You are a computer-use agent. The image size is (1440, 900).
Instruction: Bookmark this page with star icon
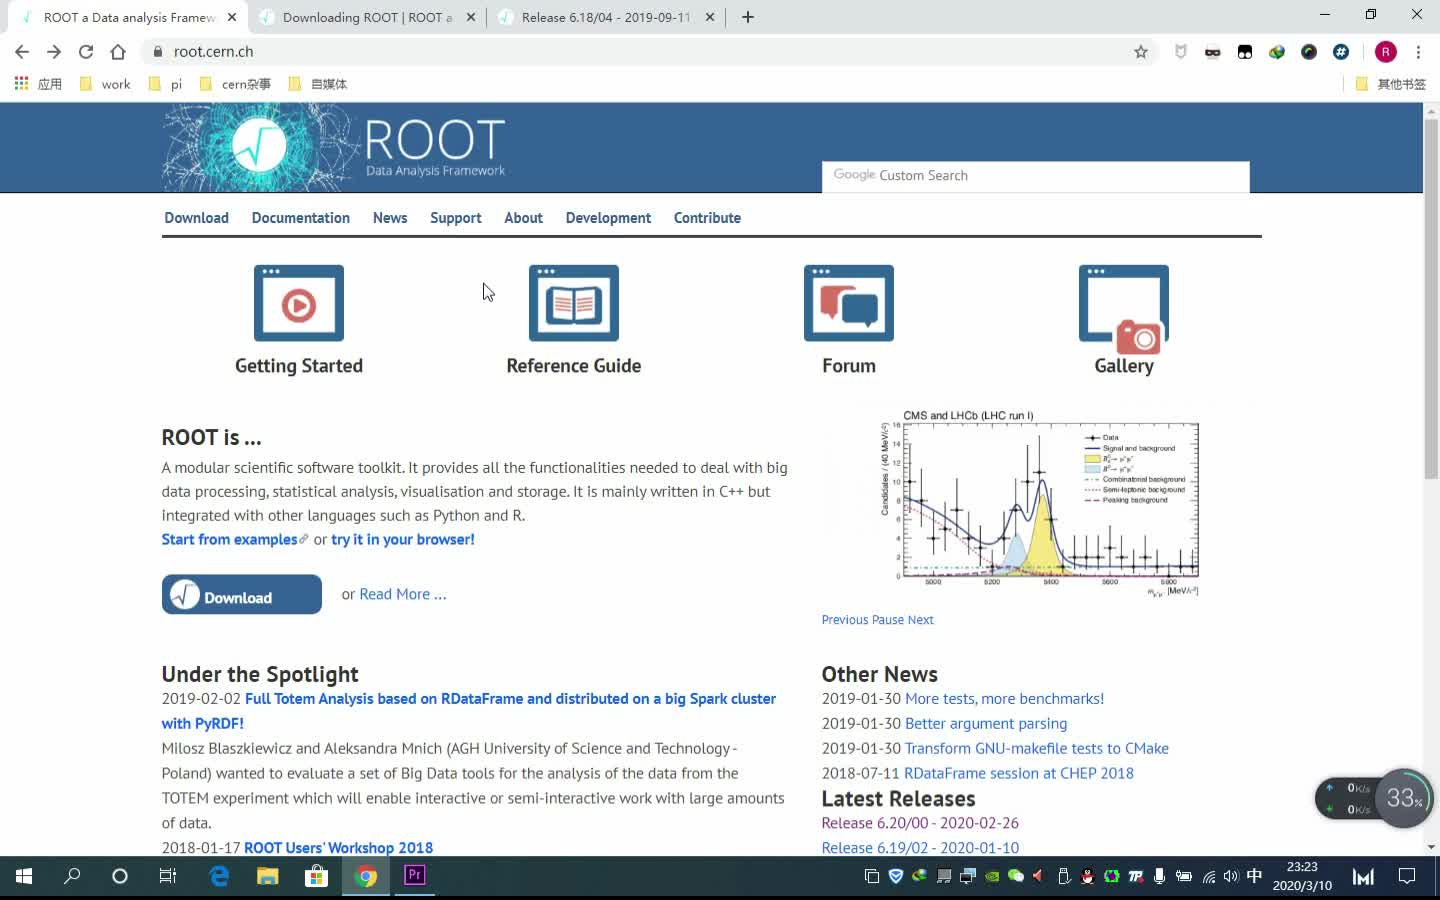(1141, 52)
